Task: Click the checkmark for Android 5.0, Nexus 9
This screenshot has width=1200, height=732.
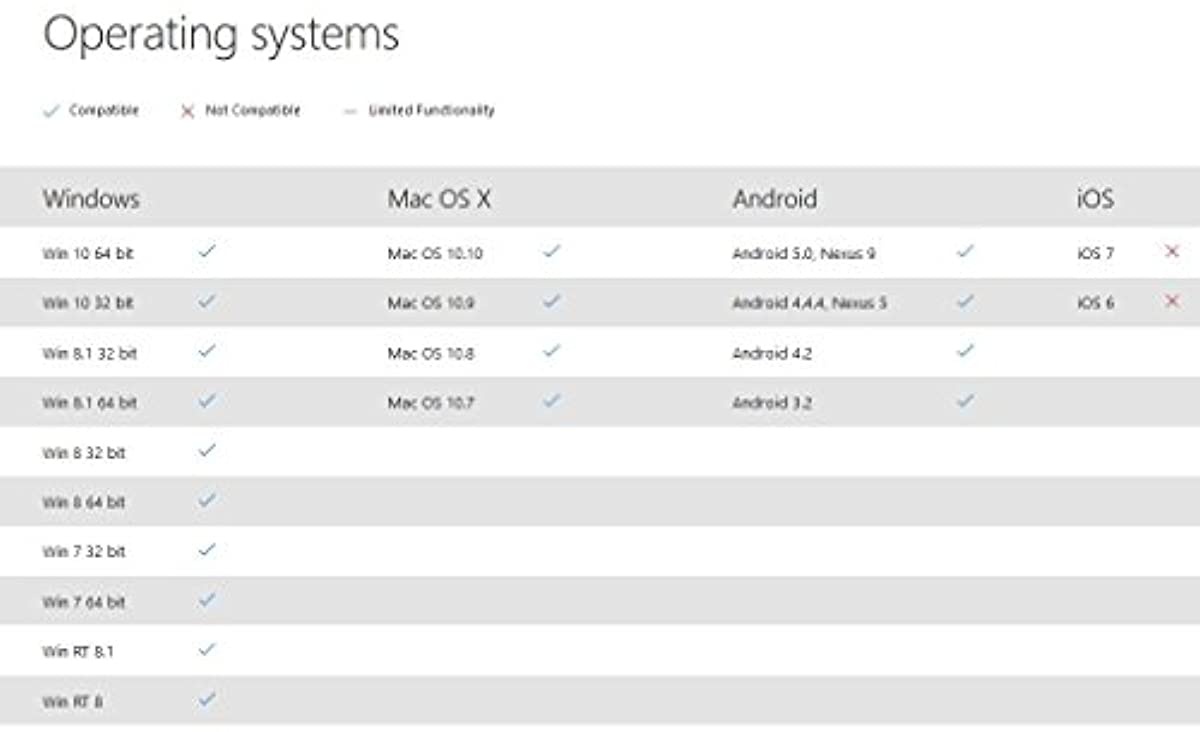Action: tap(965, 252)
